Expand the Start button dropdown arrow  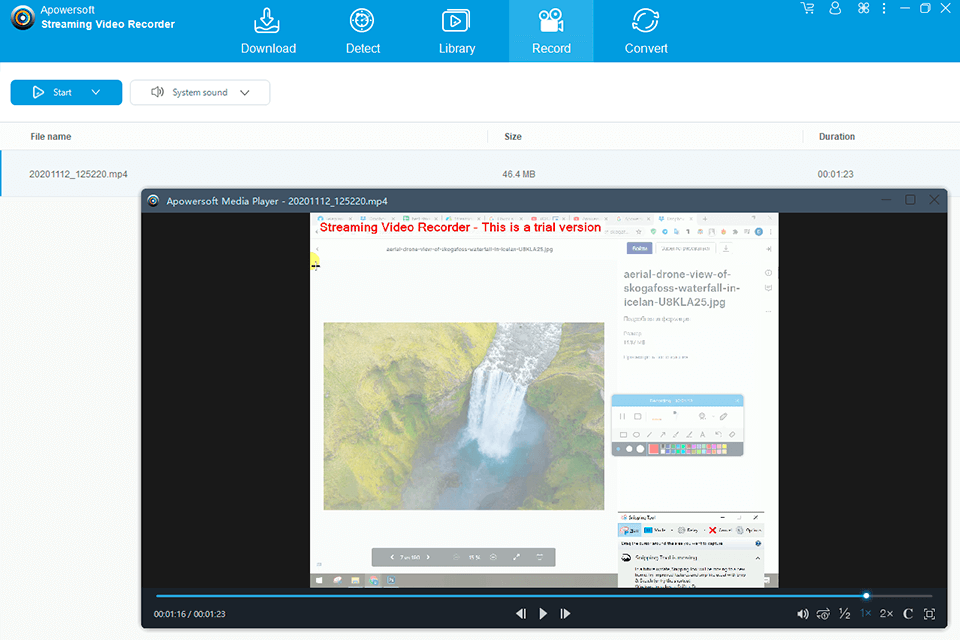pos(96,93)
